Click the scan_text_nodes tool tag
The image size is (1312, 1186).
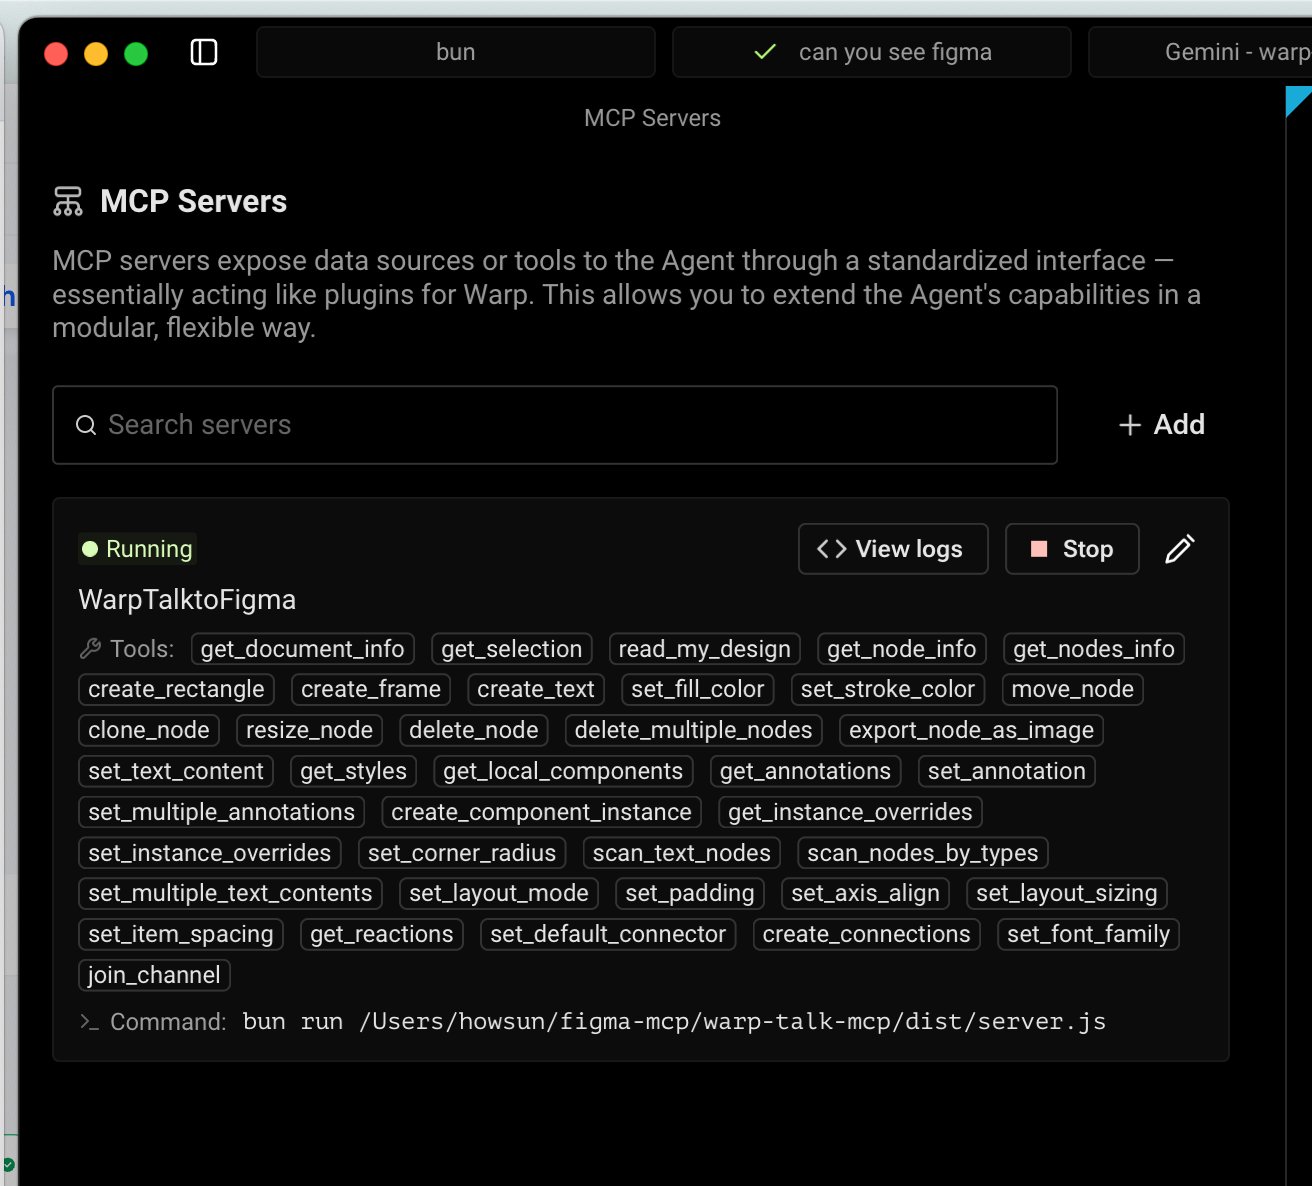pyautogui.click(x=682, y=853)
